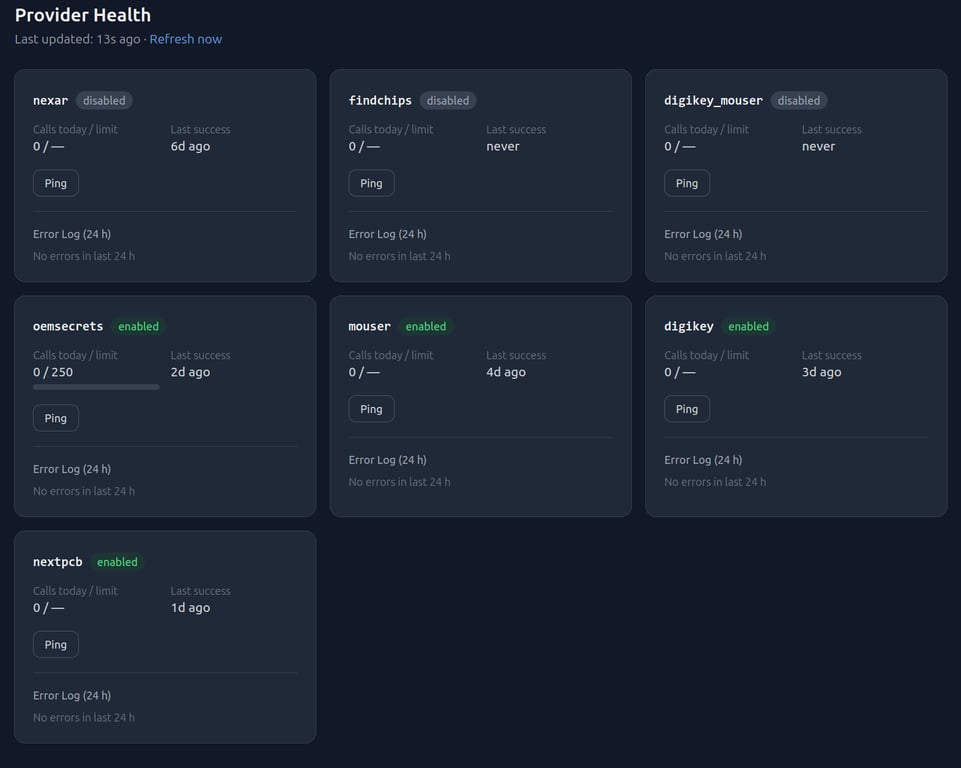Click the Last updated 13s ago text

[x=78, y=39]
